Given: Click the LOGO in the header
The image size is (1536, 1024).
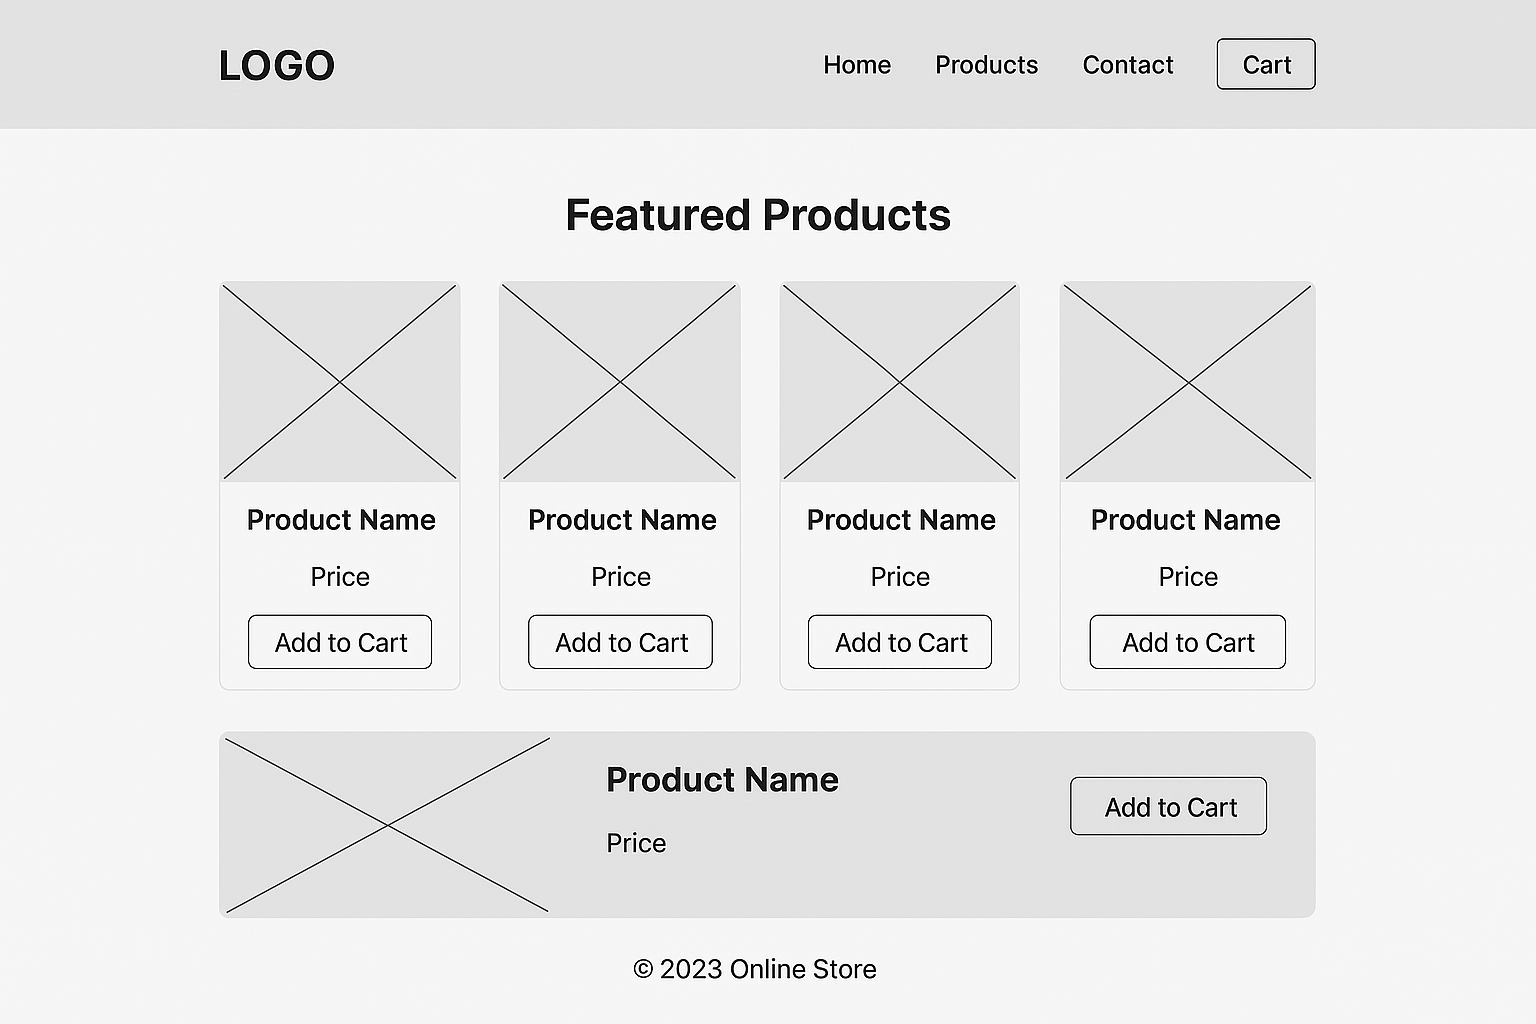Looking at the screenshot, I should pos(276,66).
